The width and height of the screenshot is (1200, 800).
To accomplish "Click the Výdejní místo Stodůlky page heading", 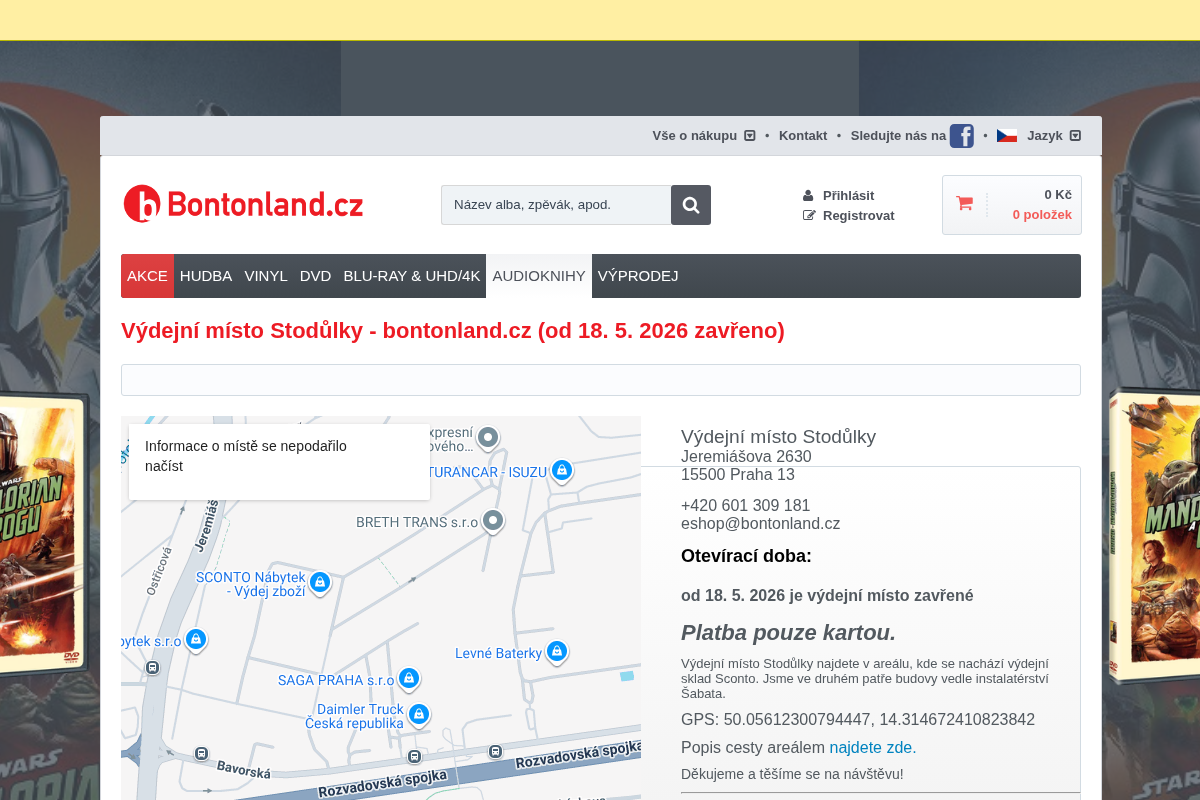I will [453, 331].
